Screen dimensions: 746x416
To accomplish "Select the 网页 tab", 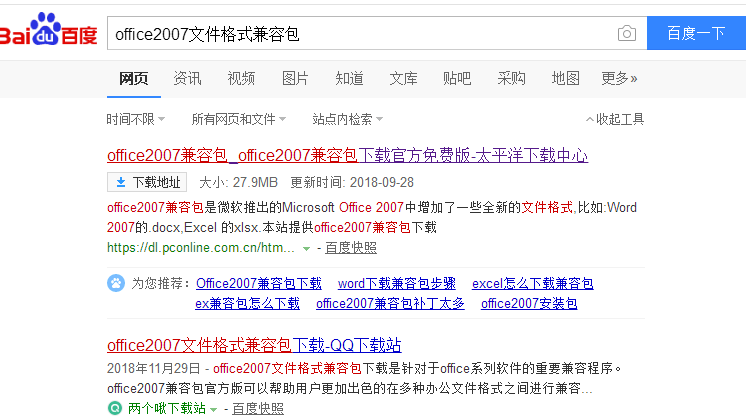I will click(134, 78).
